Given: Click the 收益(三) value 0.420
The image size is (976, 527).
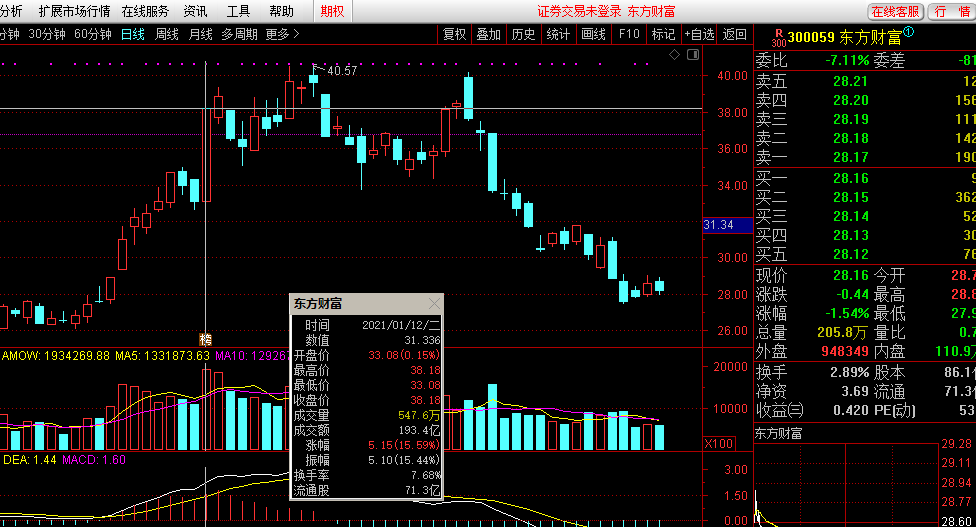Looking at the screenshot, I should pyautogui.click(x=851, y=411).
